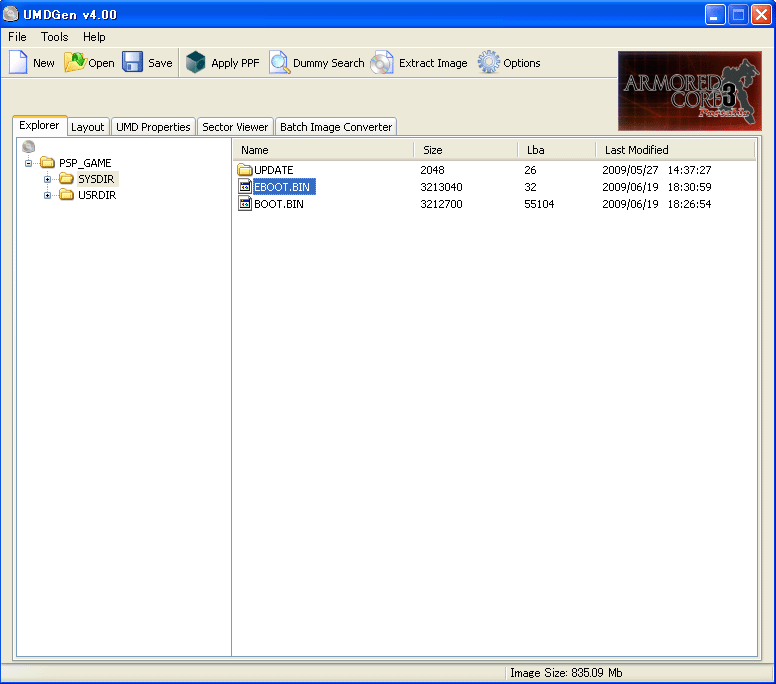Click the 2009/06/19 18:26:54 date cell

point(657,203)
